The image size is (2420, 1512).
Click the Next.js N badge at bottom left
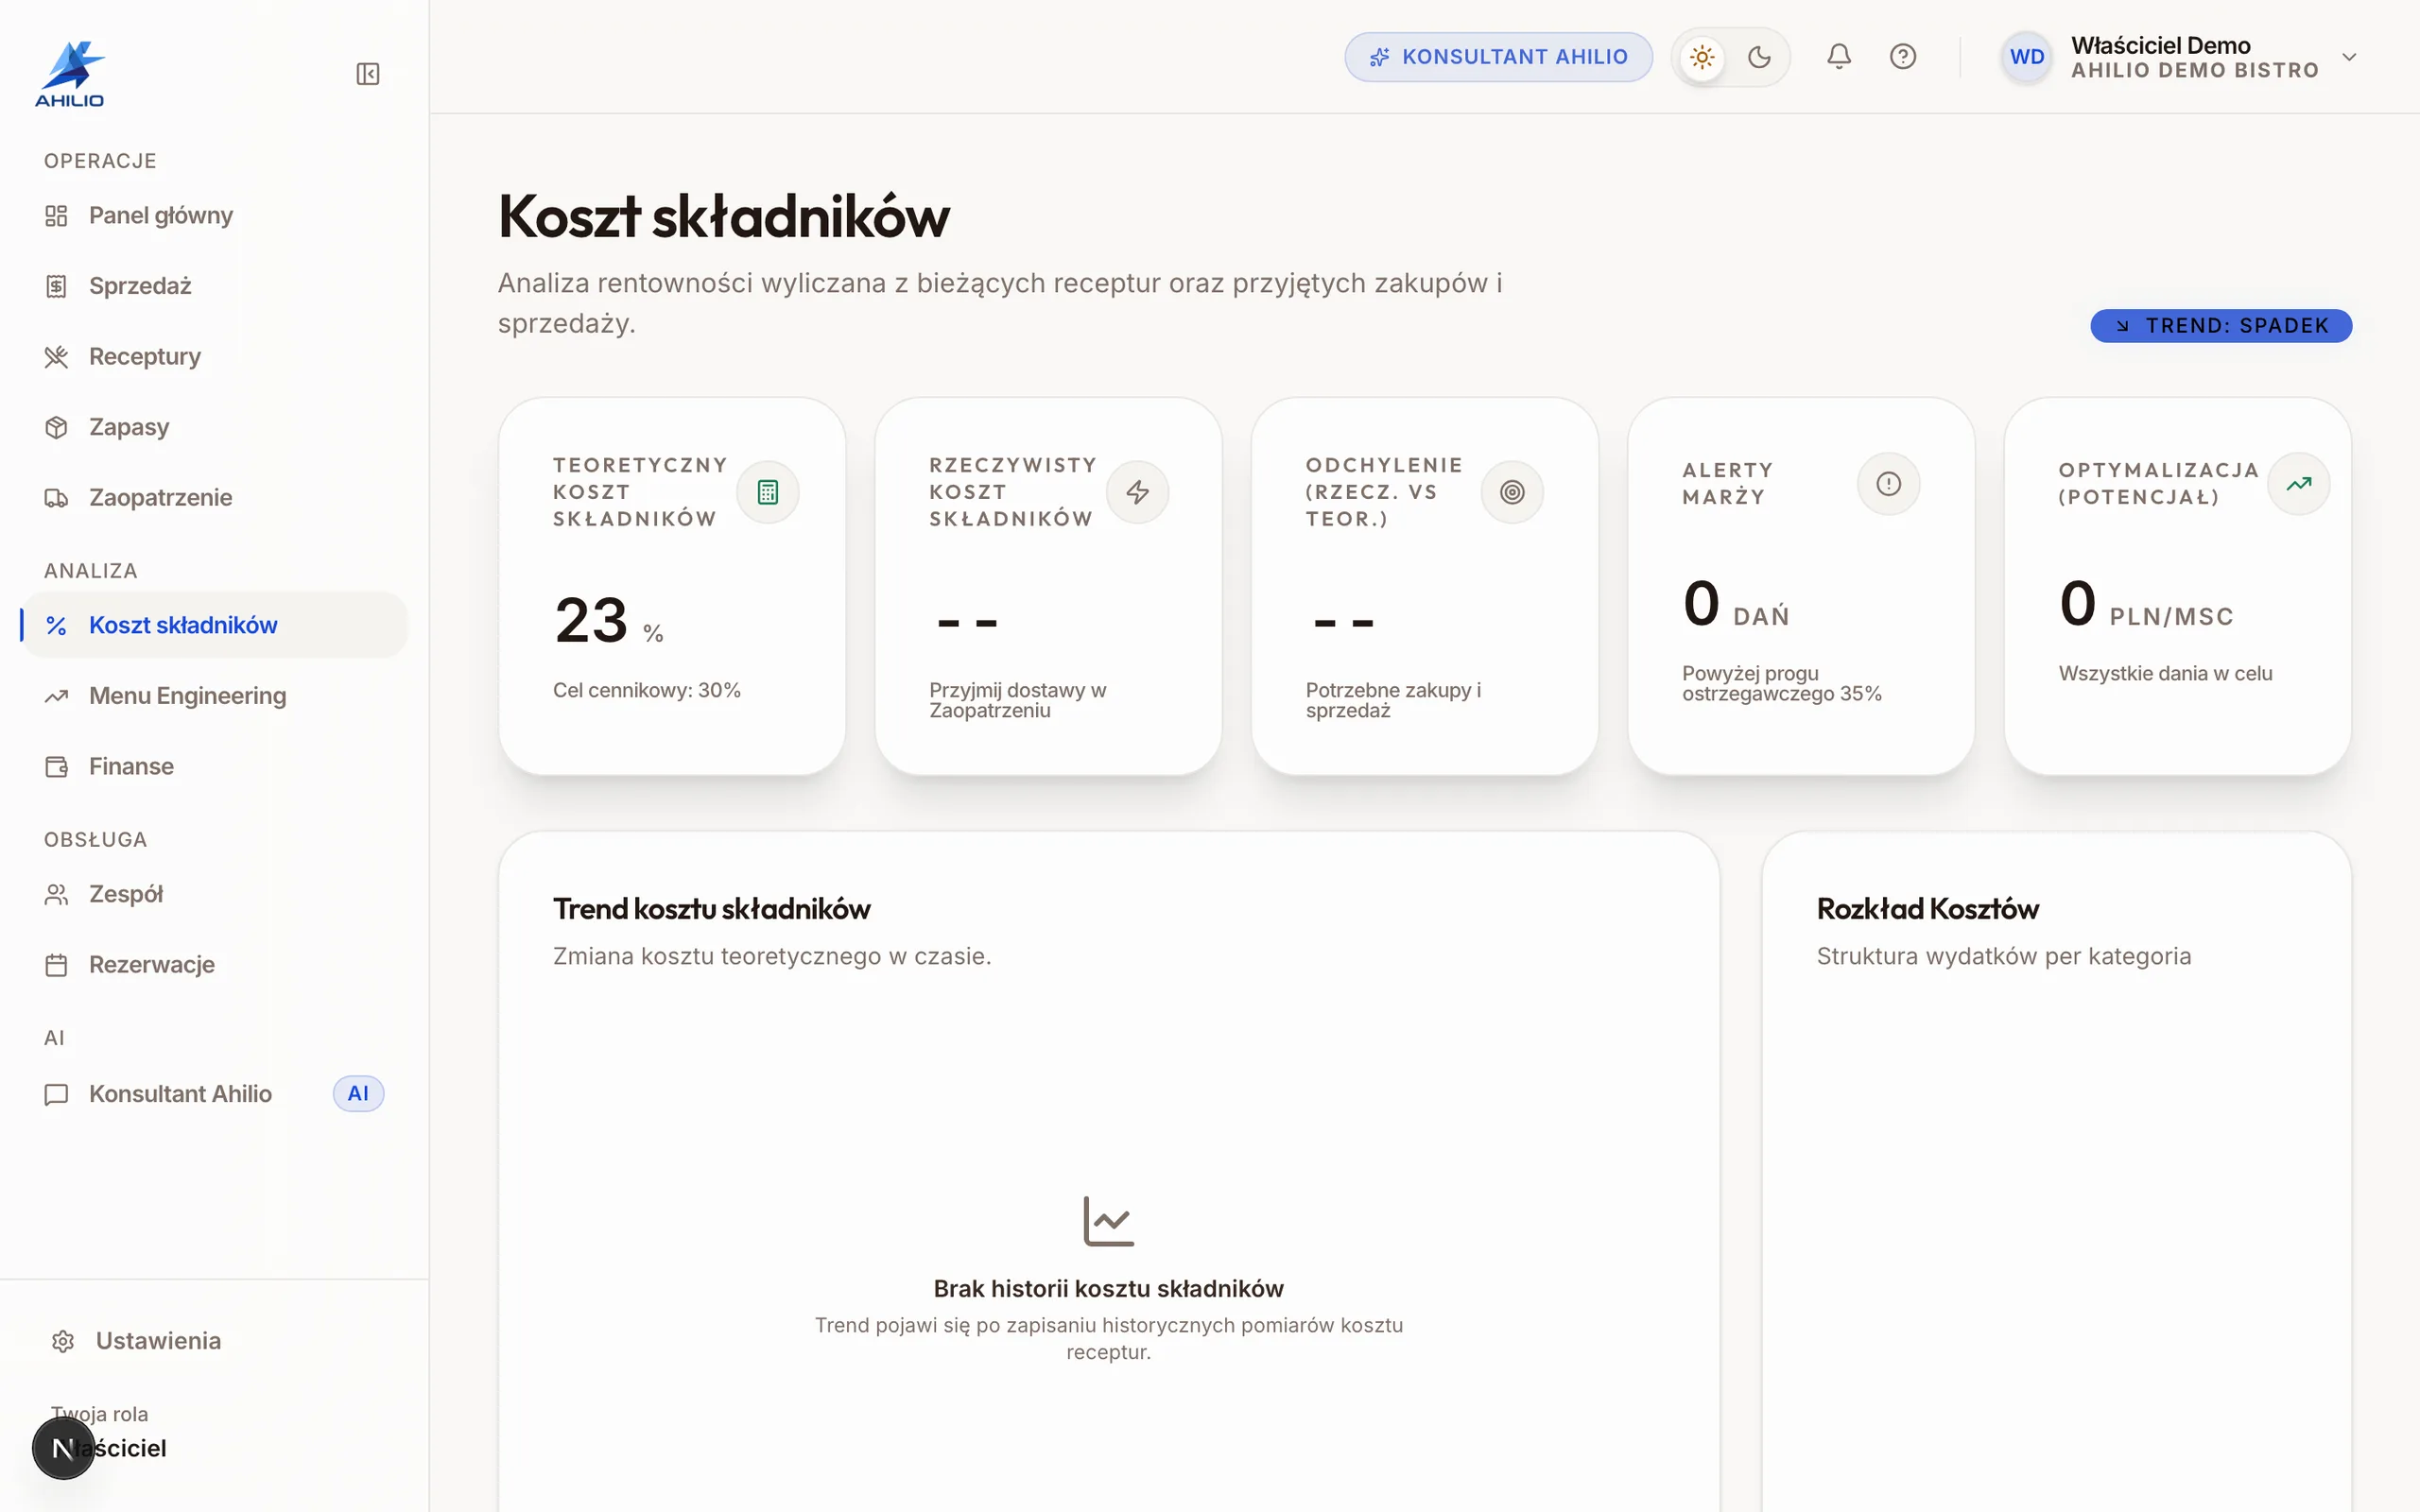pyautogui.click(x=63, y=1448)
